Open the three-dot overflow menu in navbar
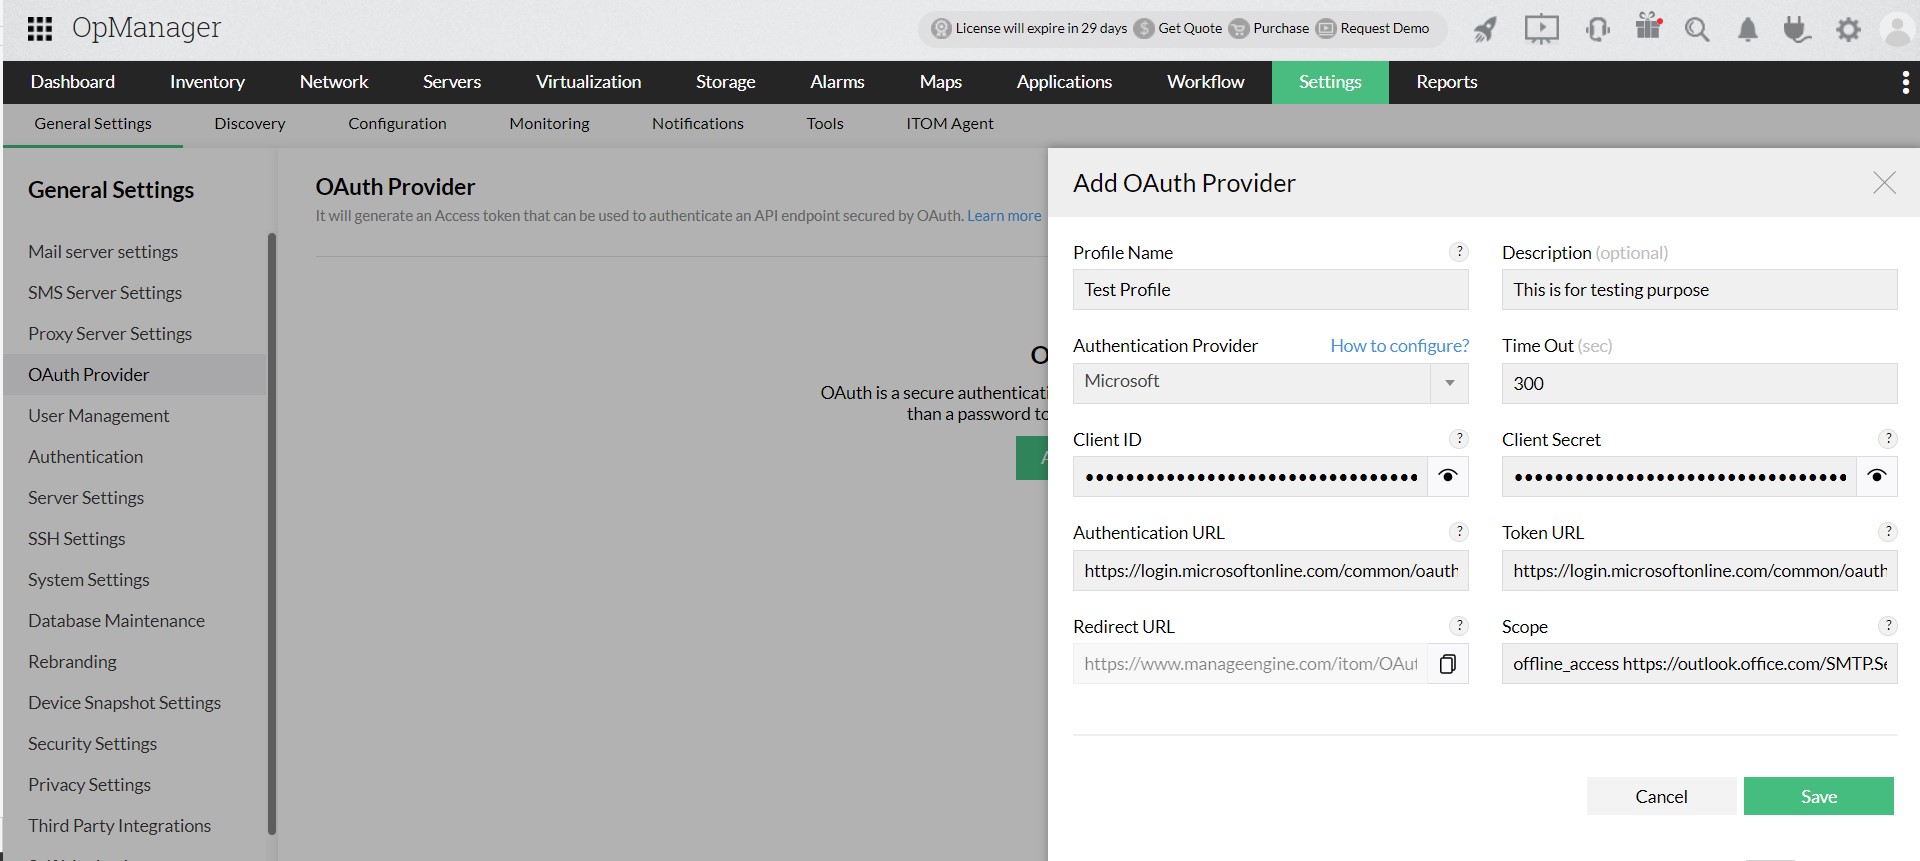Image resolution: width=1920 pixels, height=861 pixels. pyautogui.click(x=1905, y=82)
